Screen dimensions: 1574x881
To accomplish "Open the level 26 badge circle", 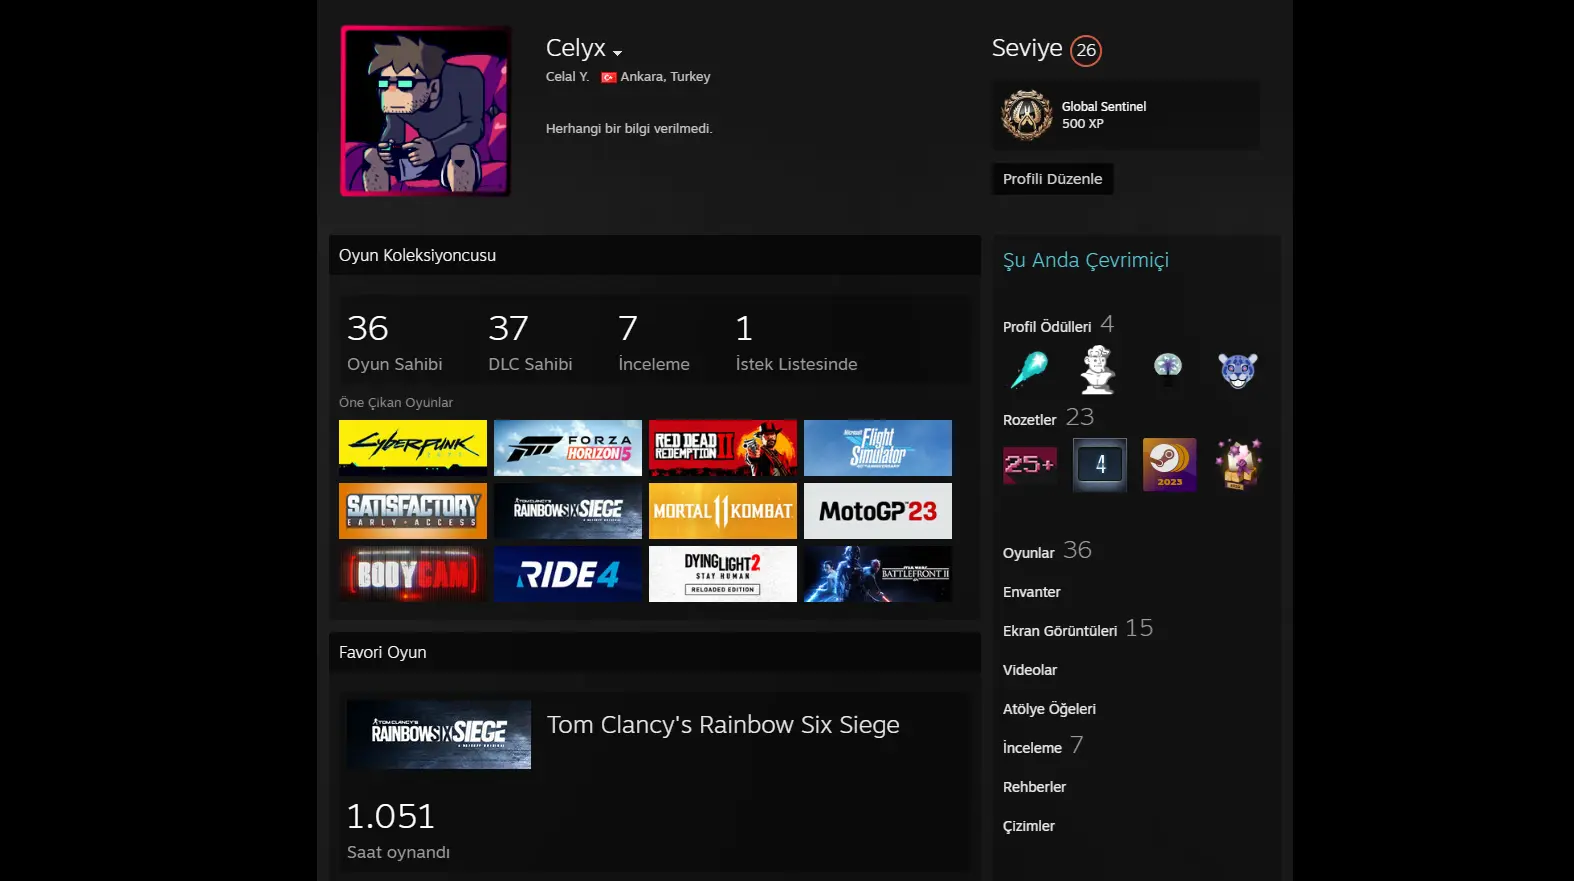I will [1086, 50].
